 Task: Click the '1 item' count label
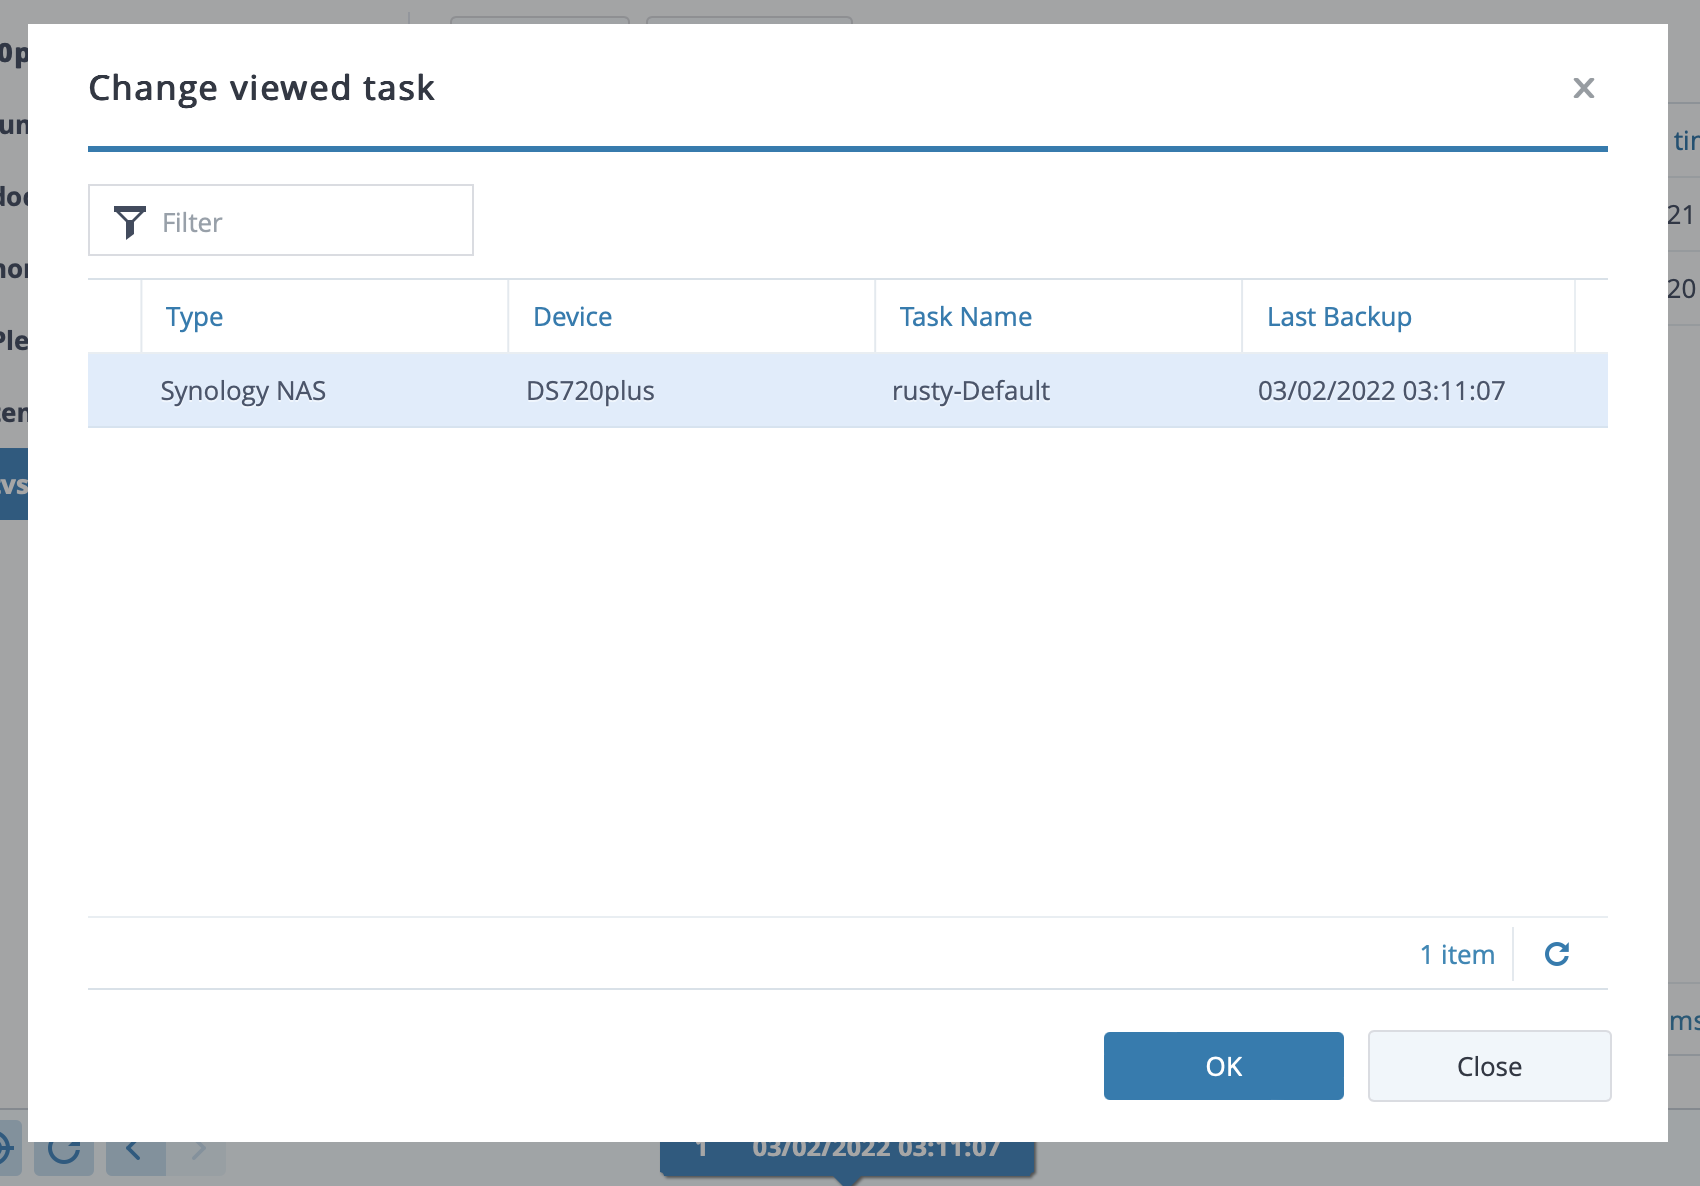coord(1456,953)
